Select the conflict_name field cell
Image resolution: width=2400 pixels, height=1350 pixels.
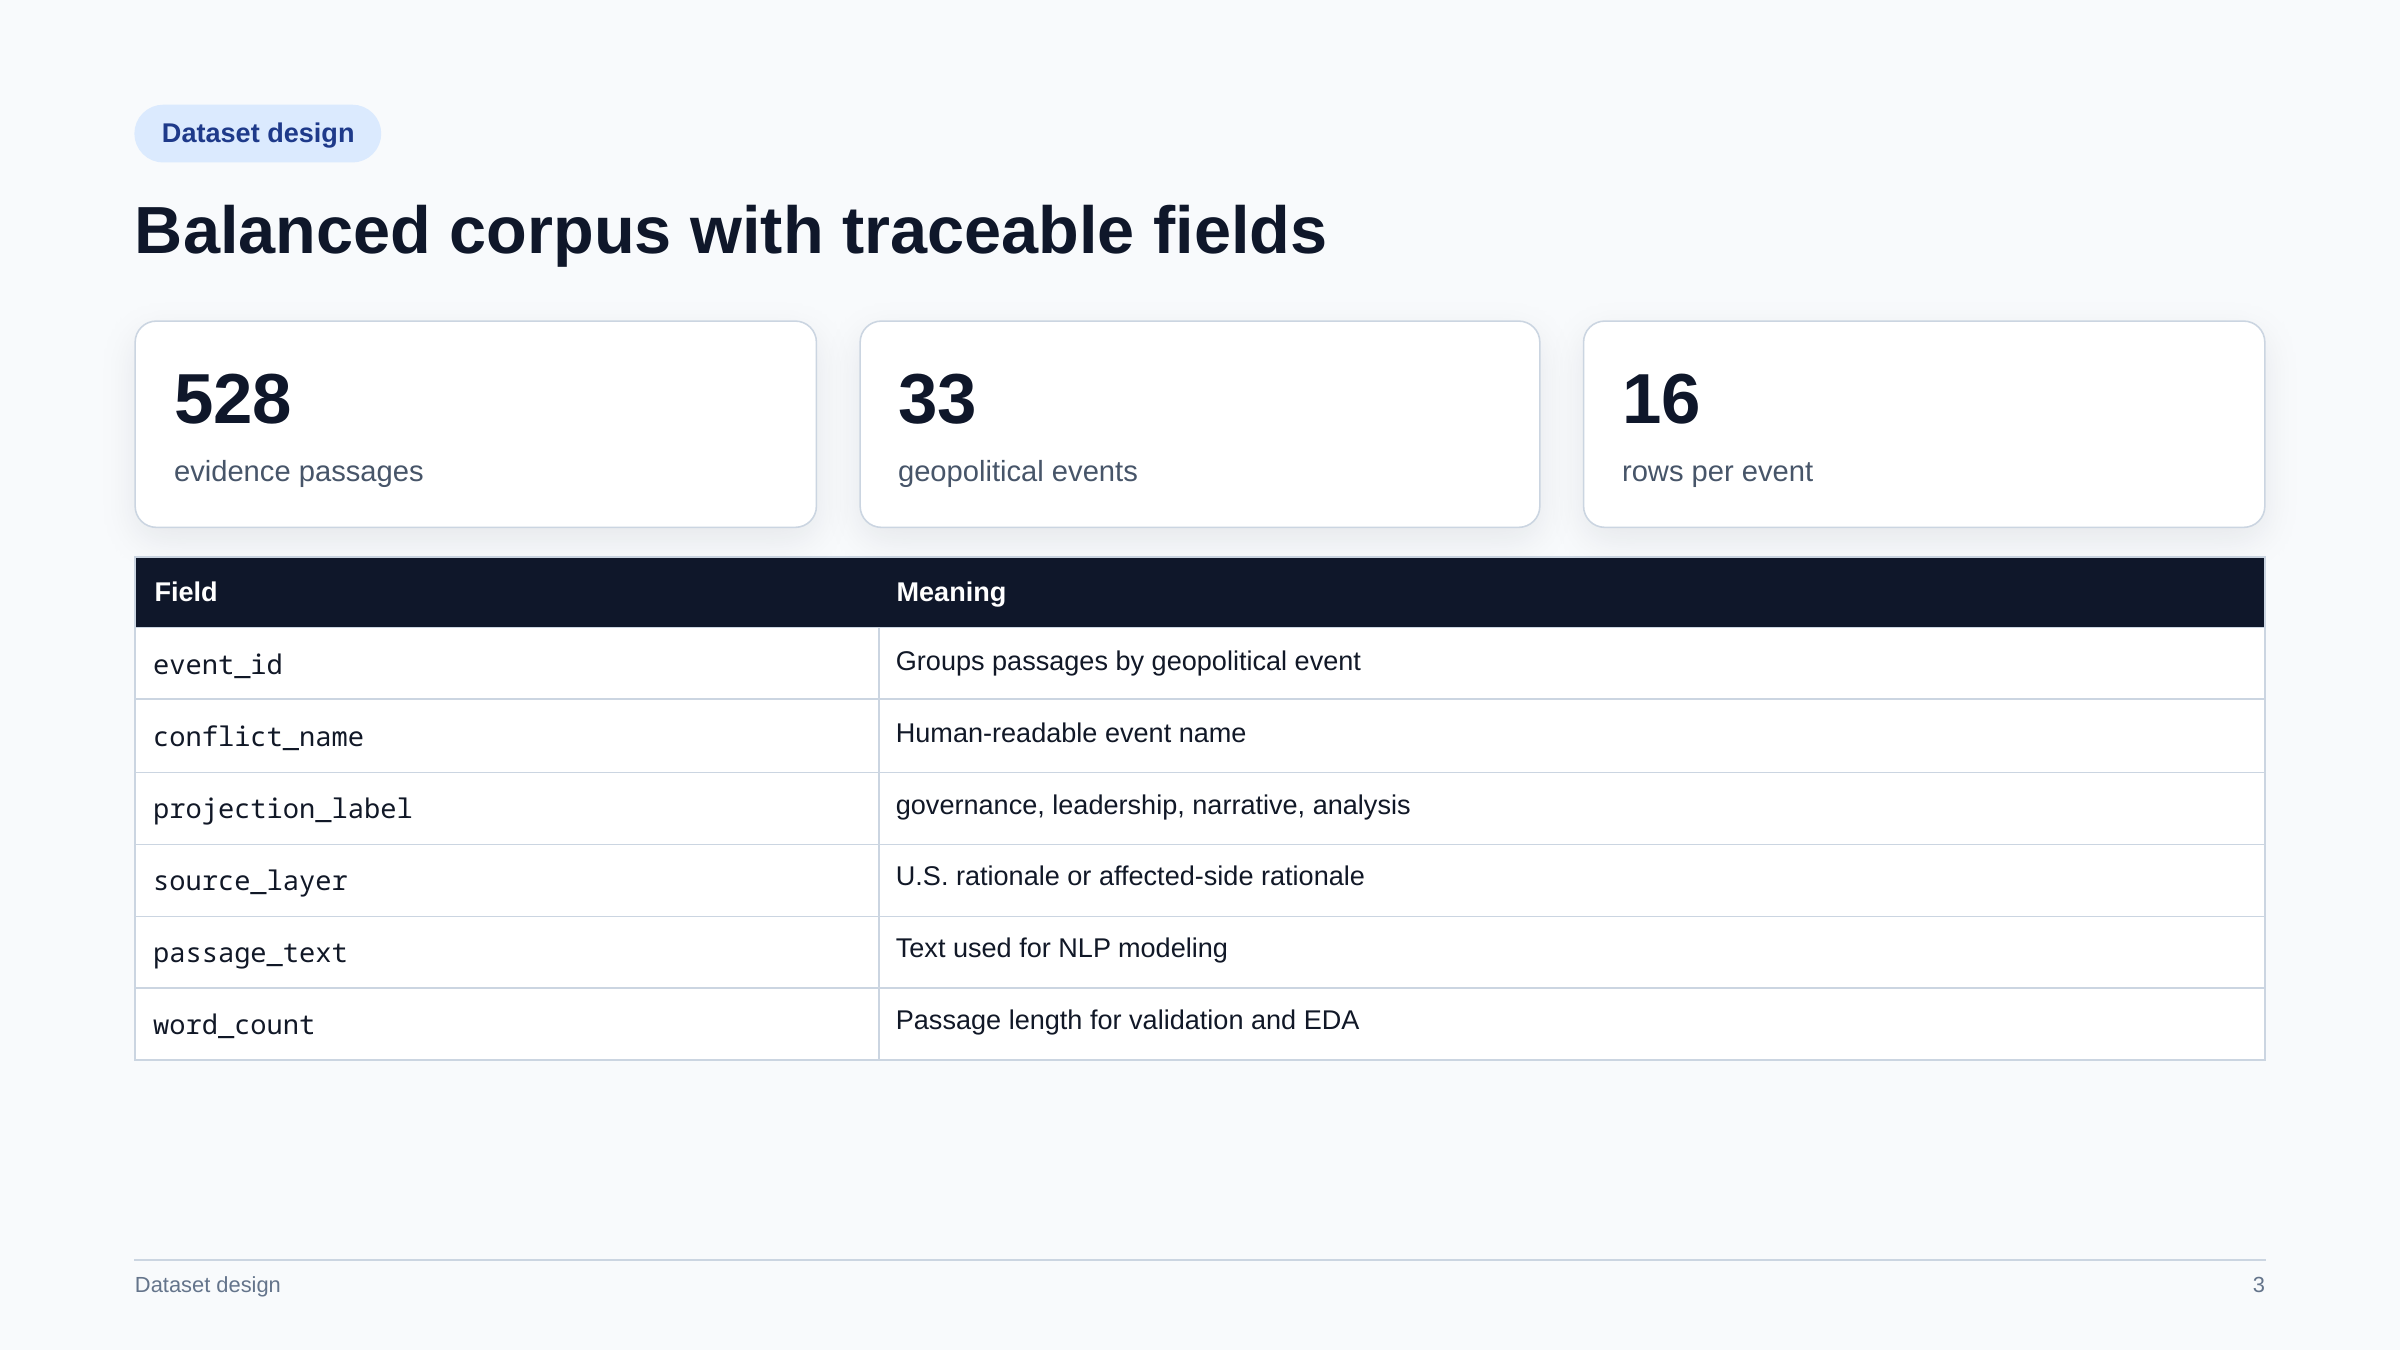pos(507,736)
